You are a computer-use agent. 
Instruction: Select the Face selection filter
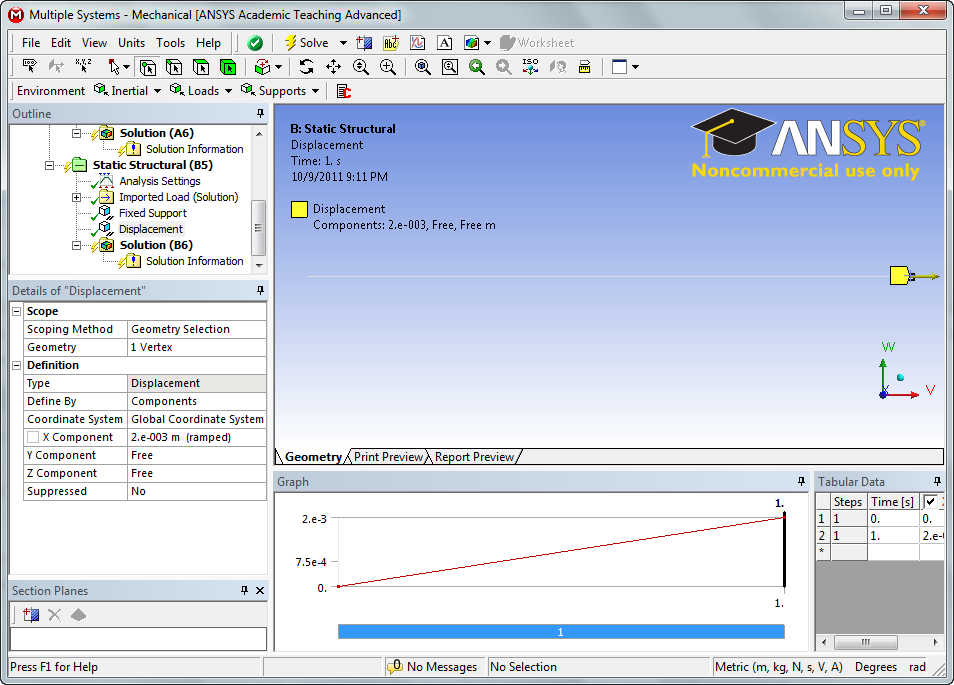coord(201,67)
